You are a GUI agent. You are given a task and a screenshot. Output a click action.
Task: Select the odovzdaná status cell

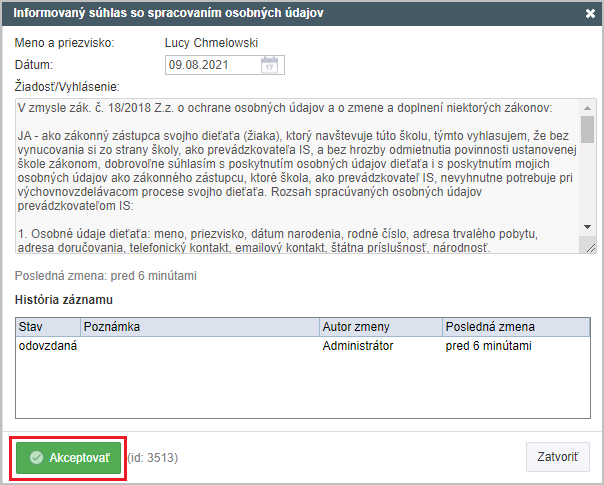point(48,346)
